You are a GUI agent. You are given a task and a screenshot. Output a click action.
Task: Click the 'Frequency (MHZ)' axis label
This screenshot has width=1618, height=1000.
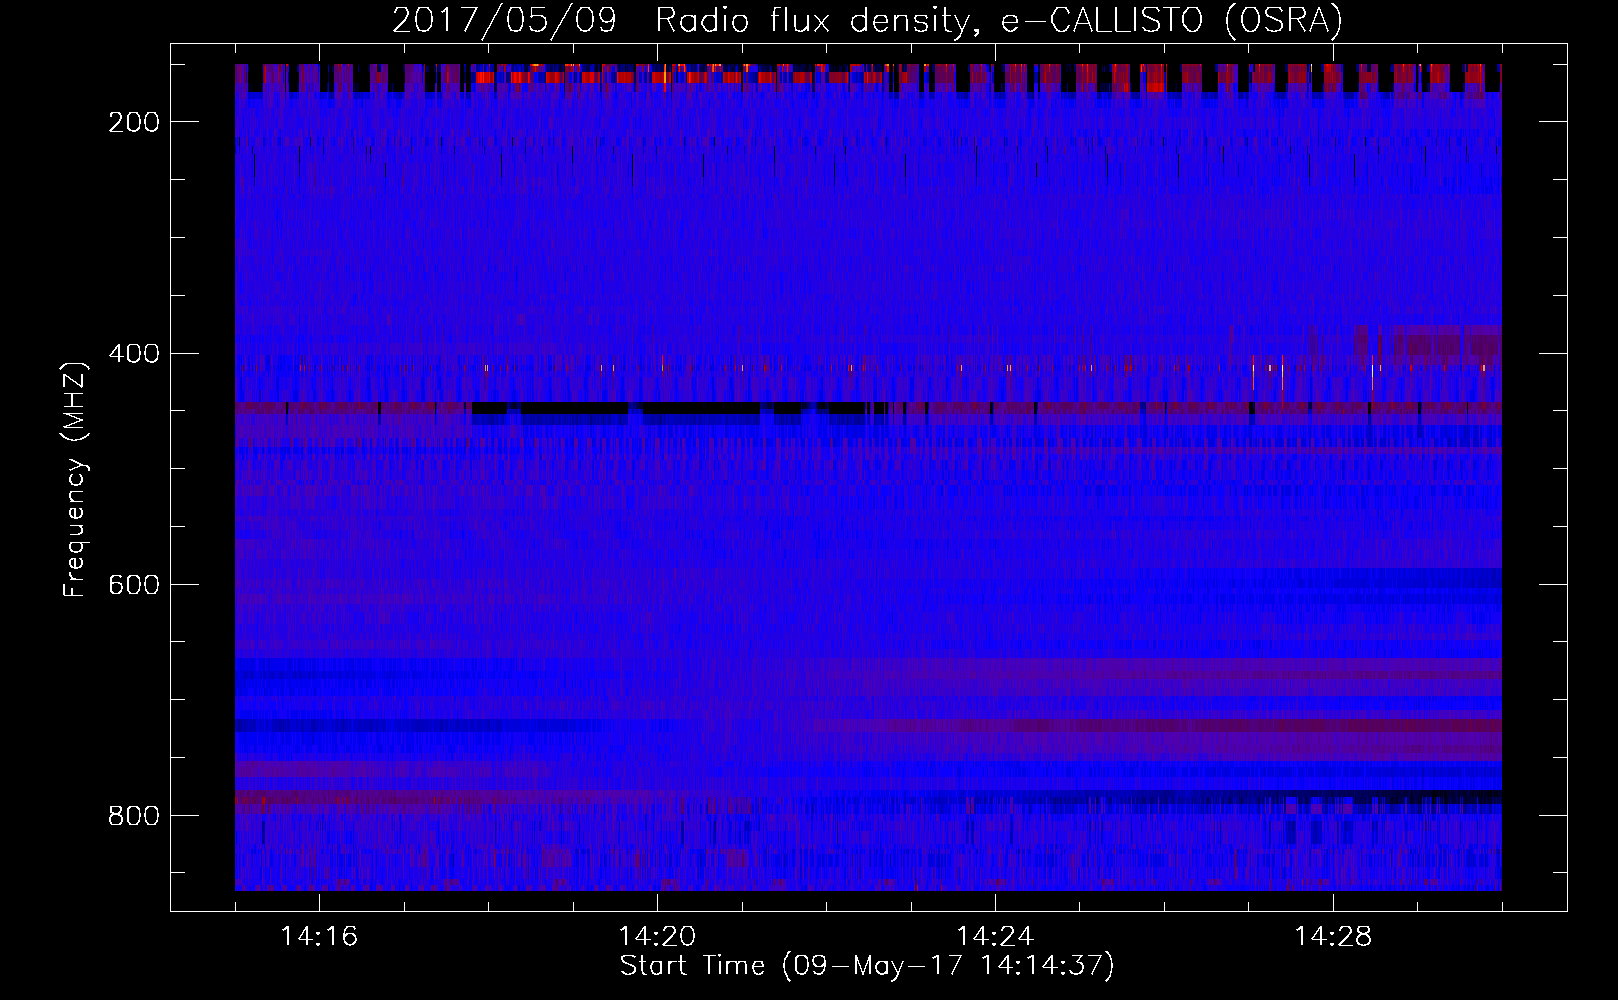[75, 480]
